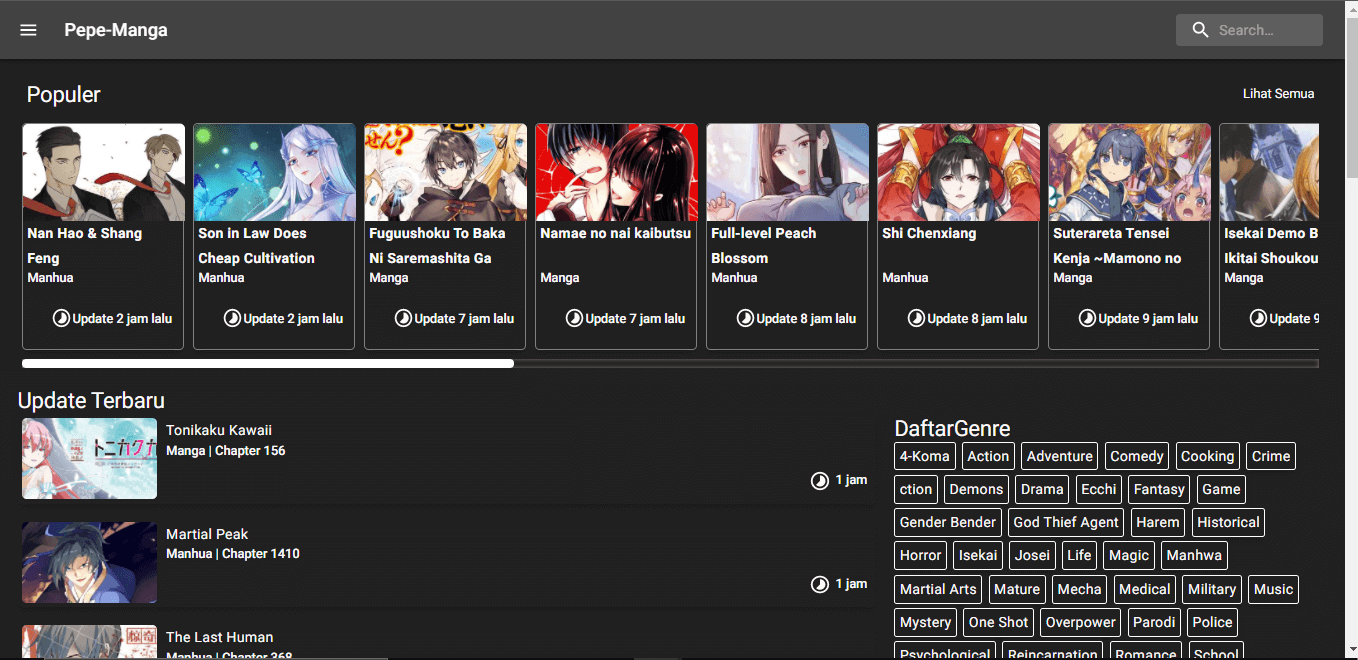
Task: Pick the Fantasy genre tag
Action: 1159,489
